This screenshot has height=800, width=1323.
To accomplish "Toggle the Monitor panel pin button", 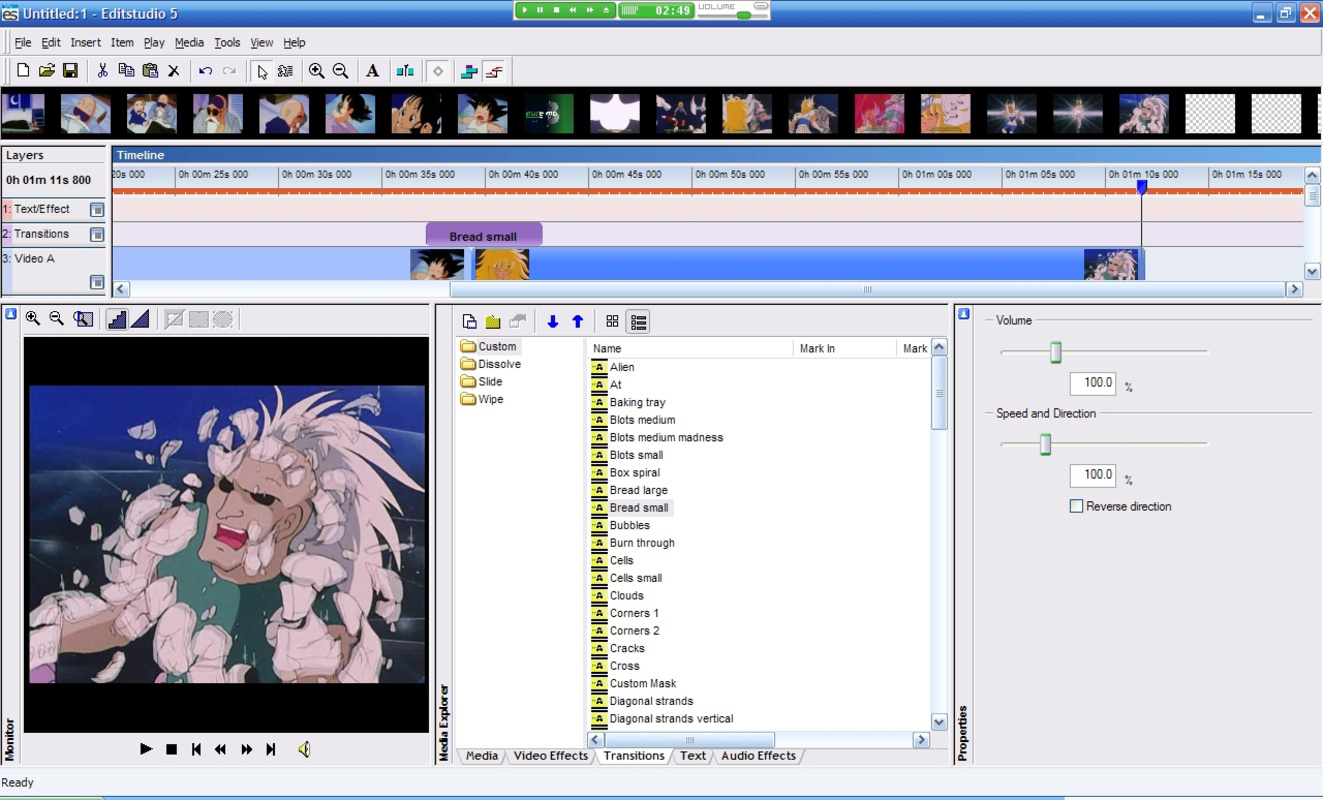I will click(x=11, y=314).
